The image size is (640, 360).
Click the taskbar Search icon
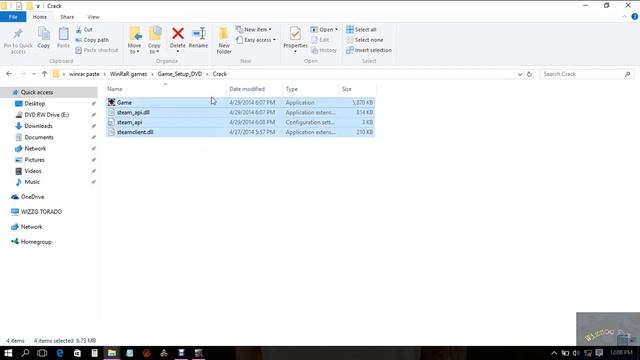pos(25,353)
